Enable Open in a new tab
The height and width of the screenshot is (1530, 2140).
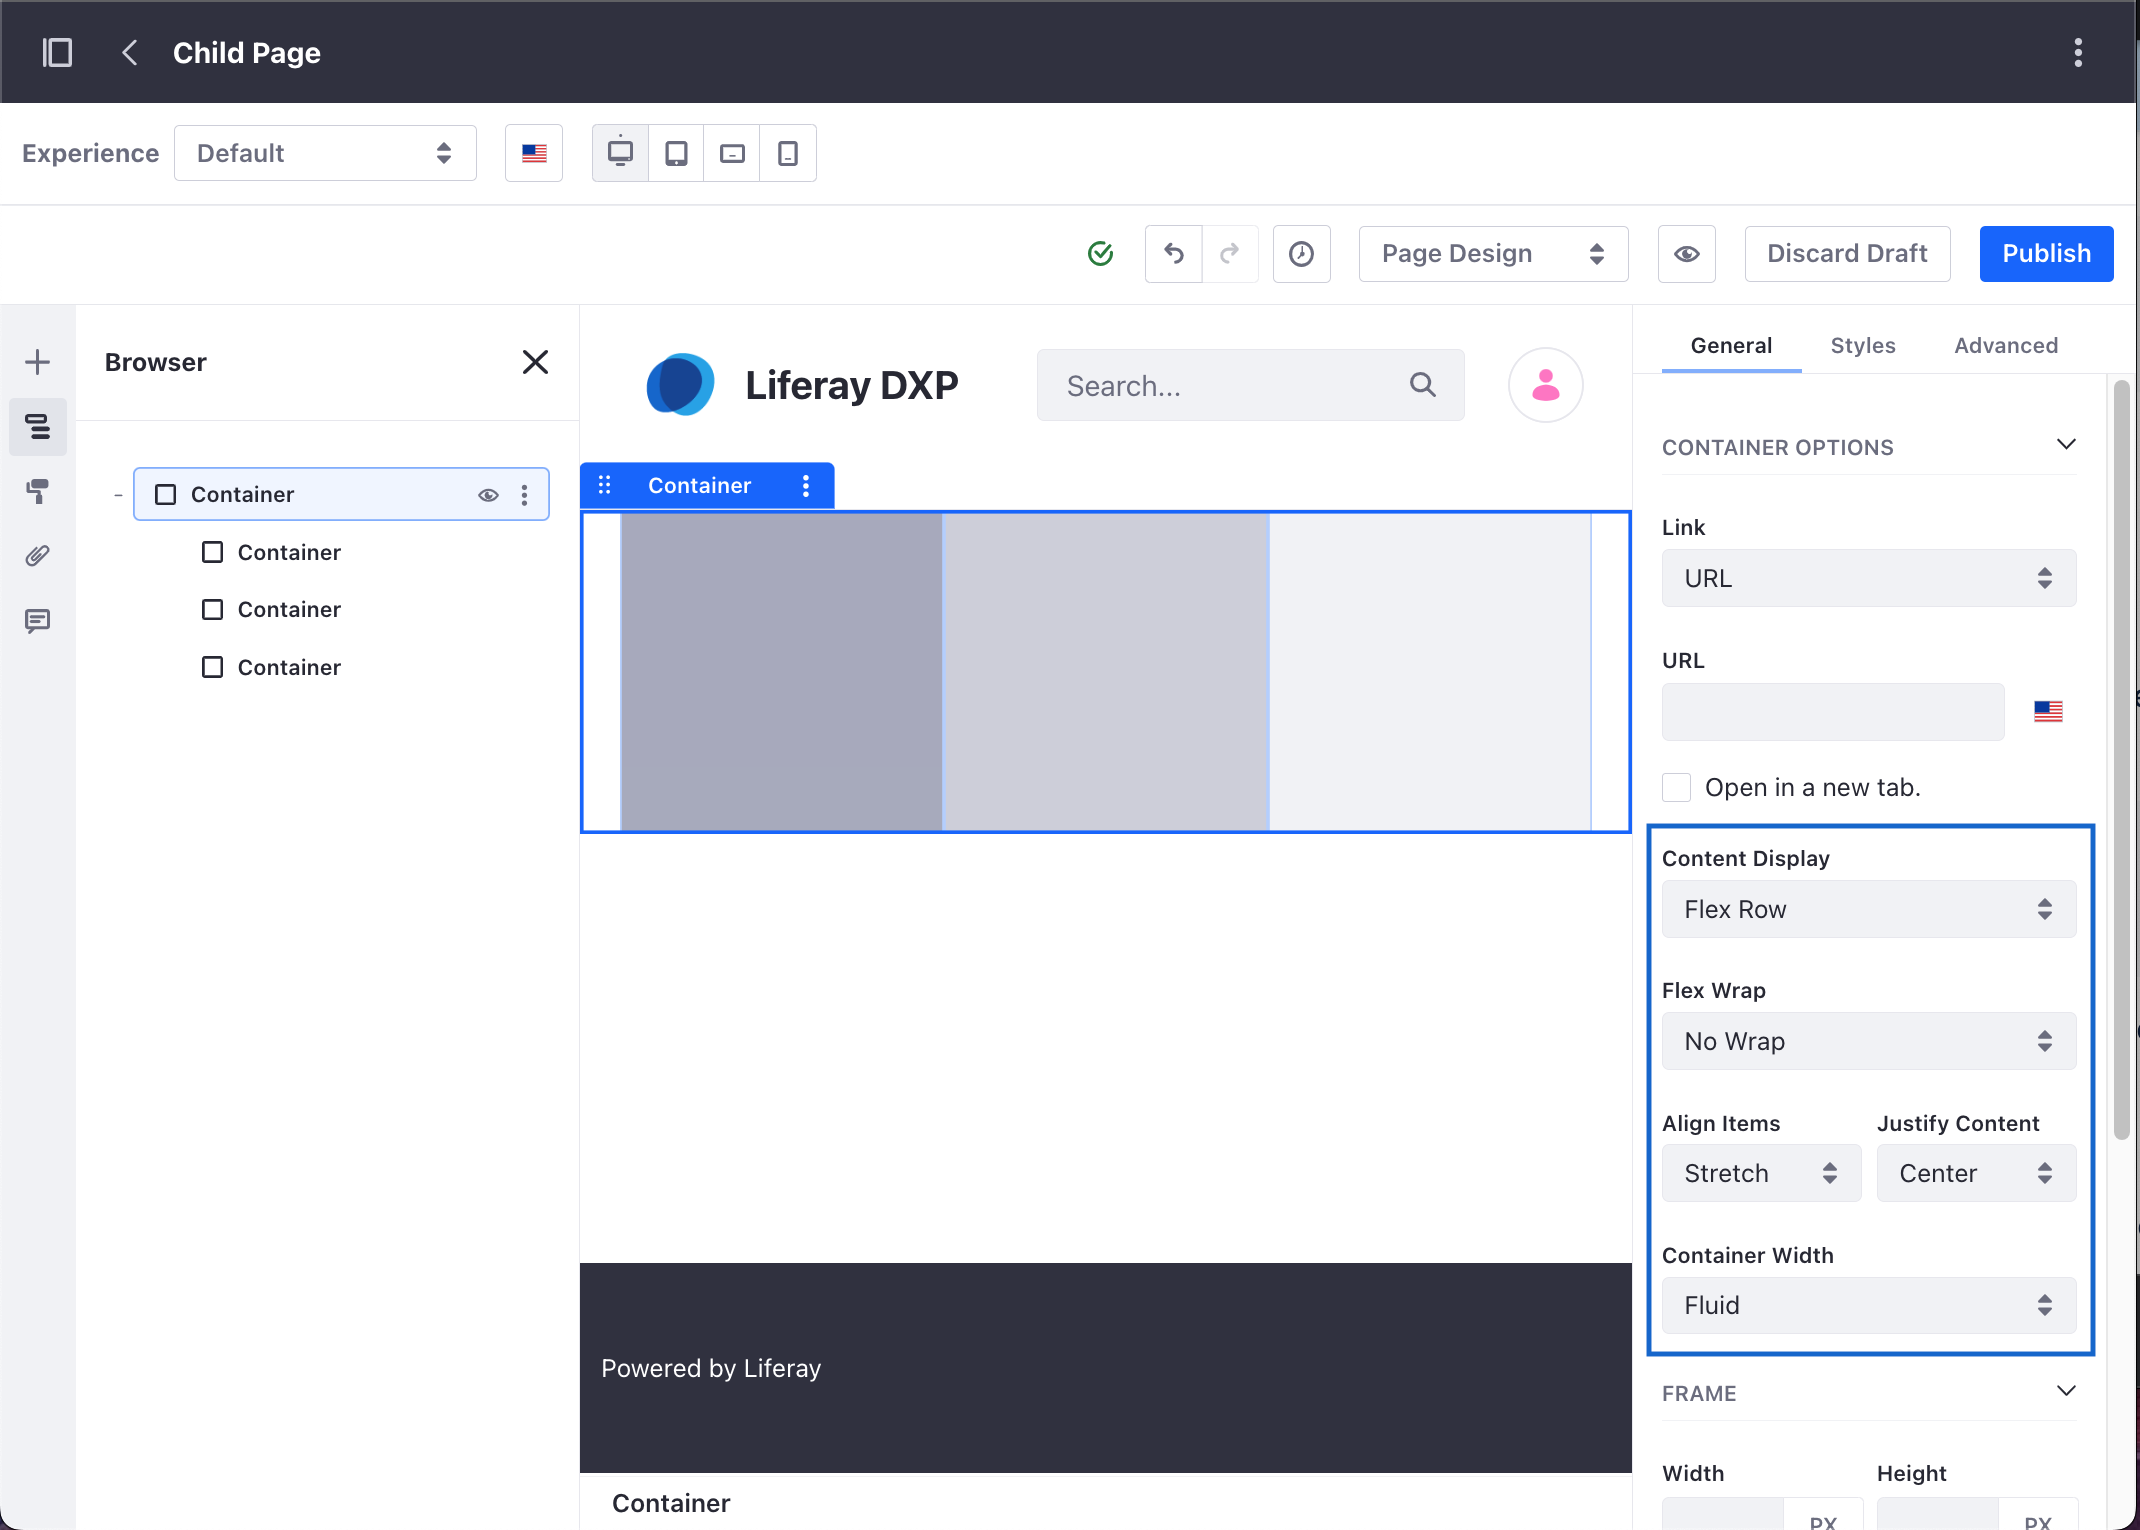tap(1677, 787)
